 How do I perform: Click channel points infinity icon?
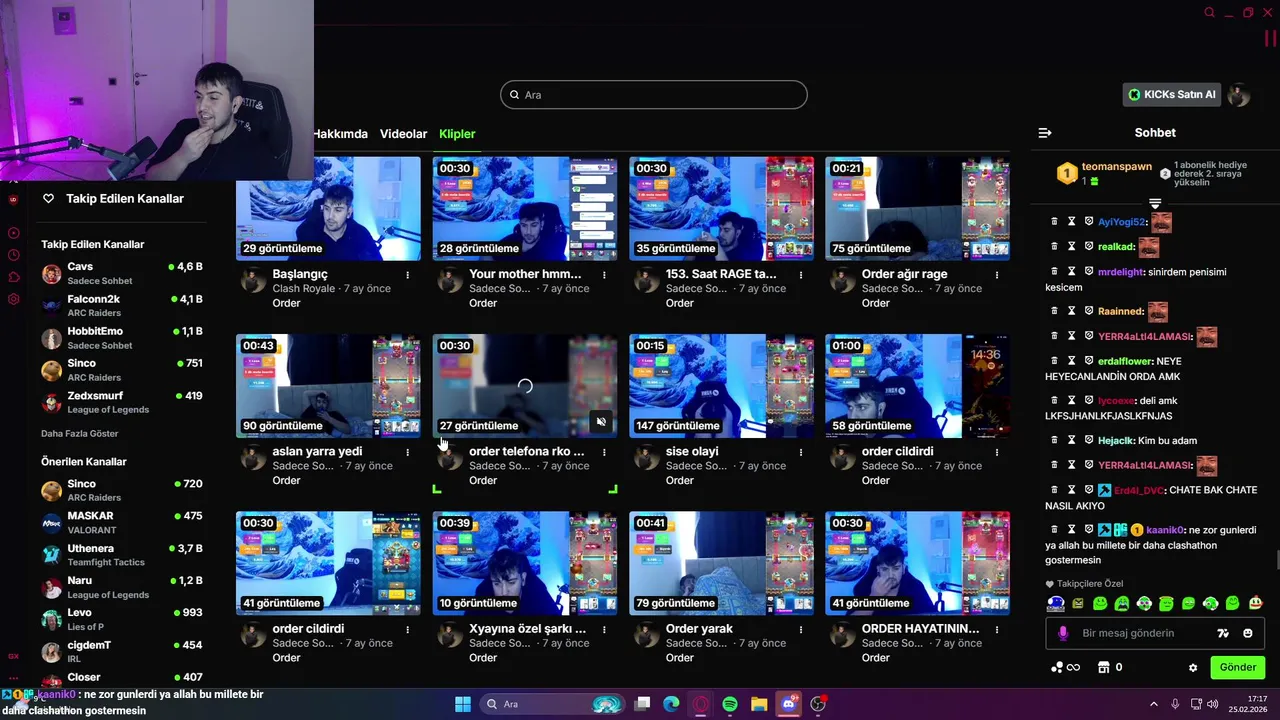(x=1066, y=667)
